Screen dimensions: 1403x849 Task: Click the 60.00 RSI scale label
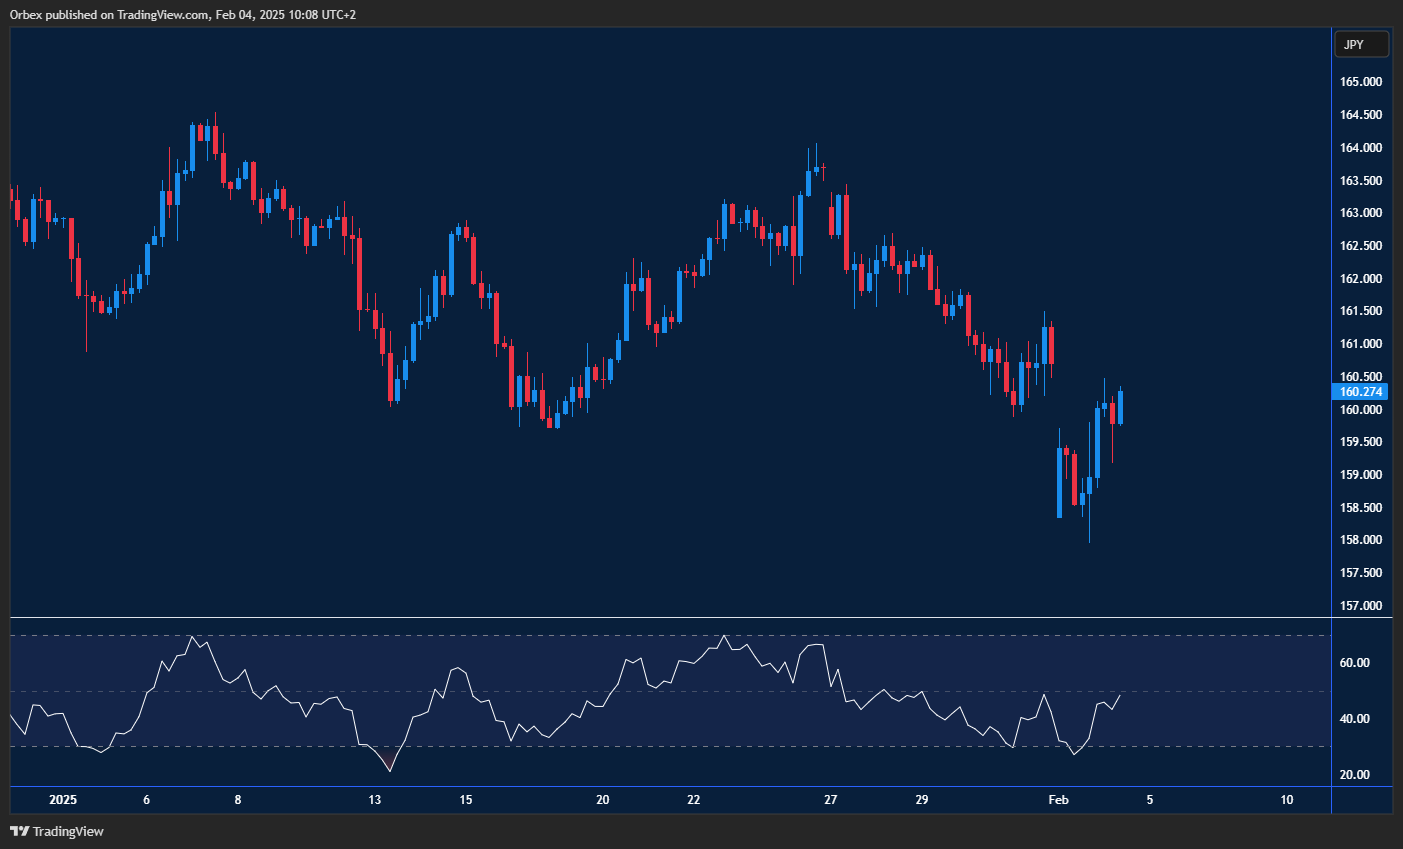click(1354, 663)
